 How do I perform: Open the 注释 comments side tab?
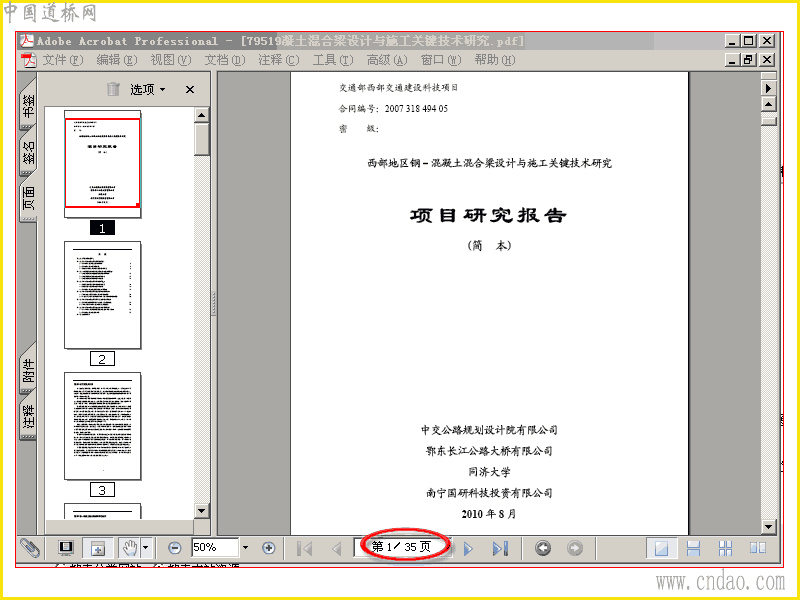pyautogui.click(x=29, y=416)
